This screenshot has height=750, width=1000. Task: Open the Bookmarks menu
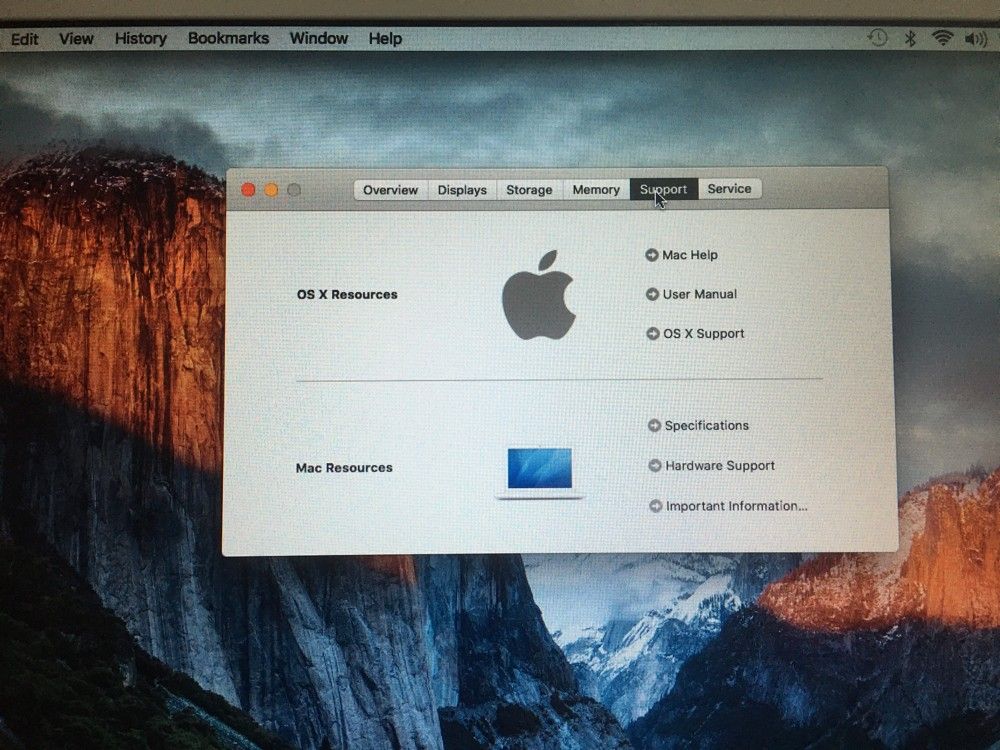click(228, 38)
